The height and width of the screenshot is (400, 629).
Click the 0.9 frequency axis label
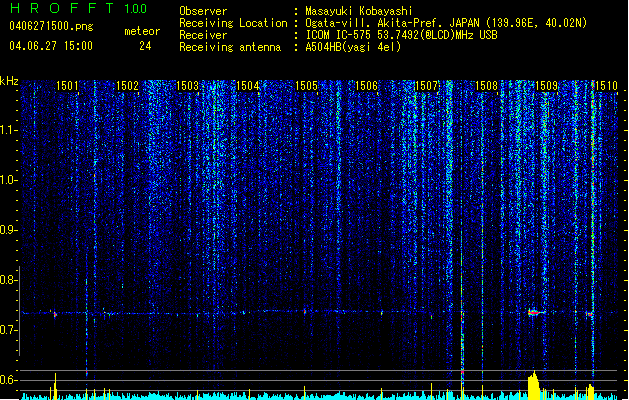tap(9, 230)
